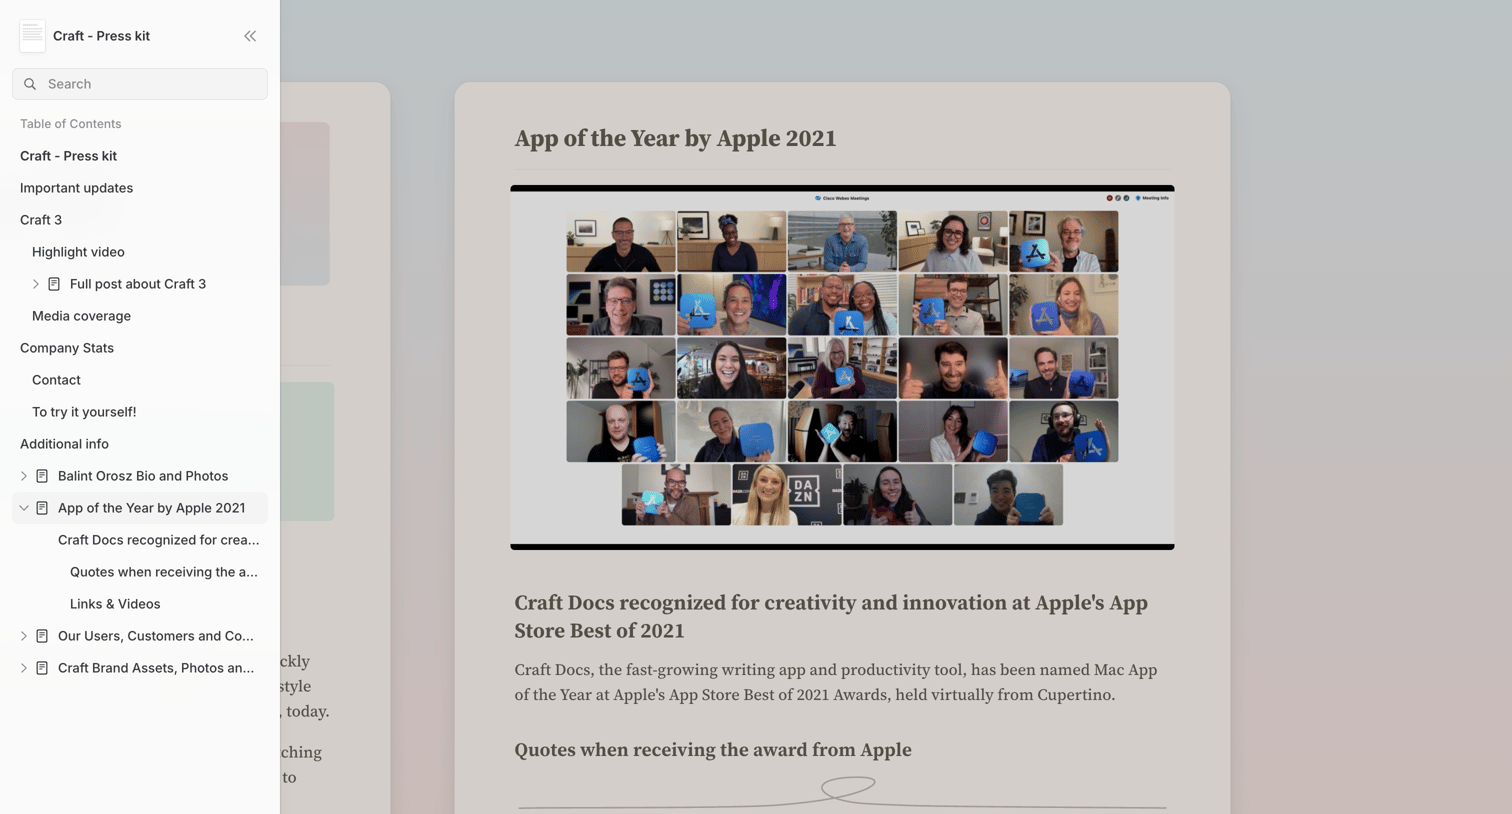The width and height of the screenshot is (1512, 814).
Task: Focus the Search field in sidebar
Action: click(140, 84)
